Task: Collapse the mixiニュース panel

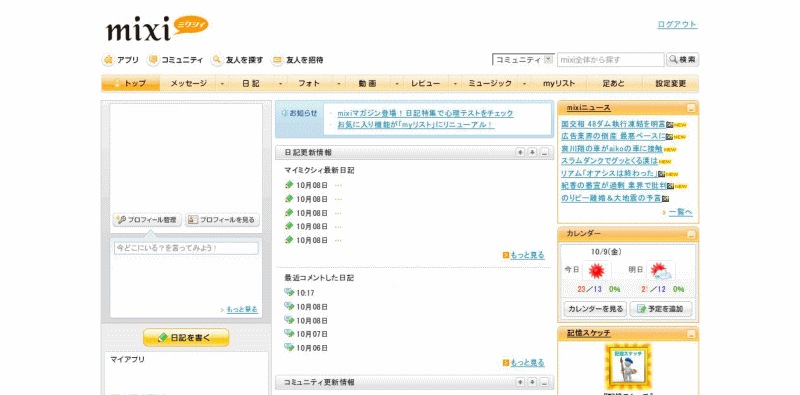Action: (x=690, y=108)
